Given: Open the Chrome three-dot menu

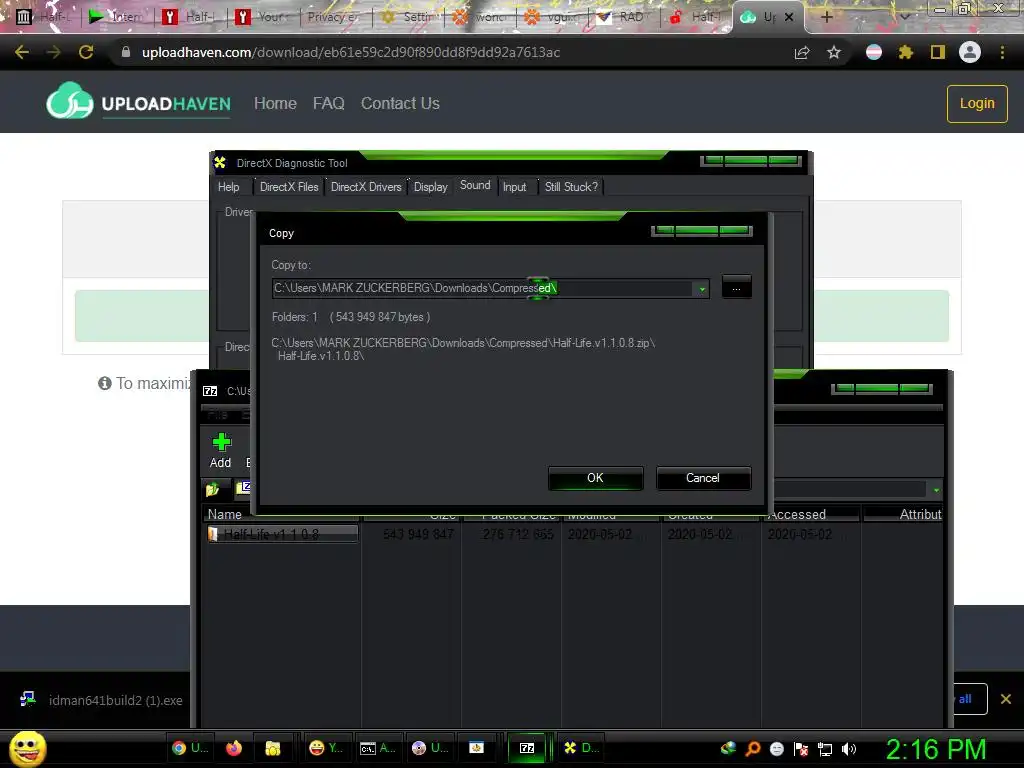Looking at the screenshot, I should [x=1002, y=52].
